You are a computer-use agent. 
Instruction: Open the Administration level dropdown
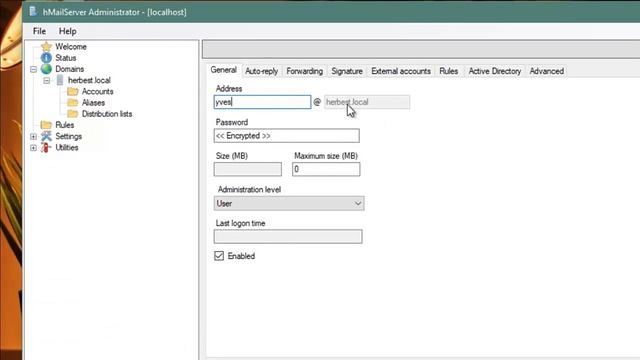click(289, 203)
